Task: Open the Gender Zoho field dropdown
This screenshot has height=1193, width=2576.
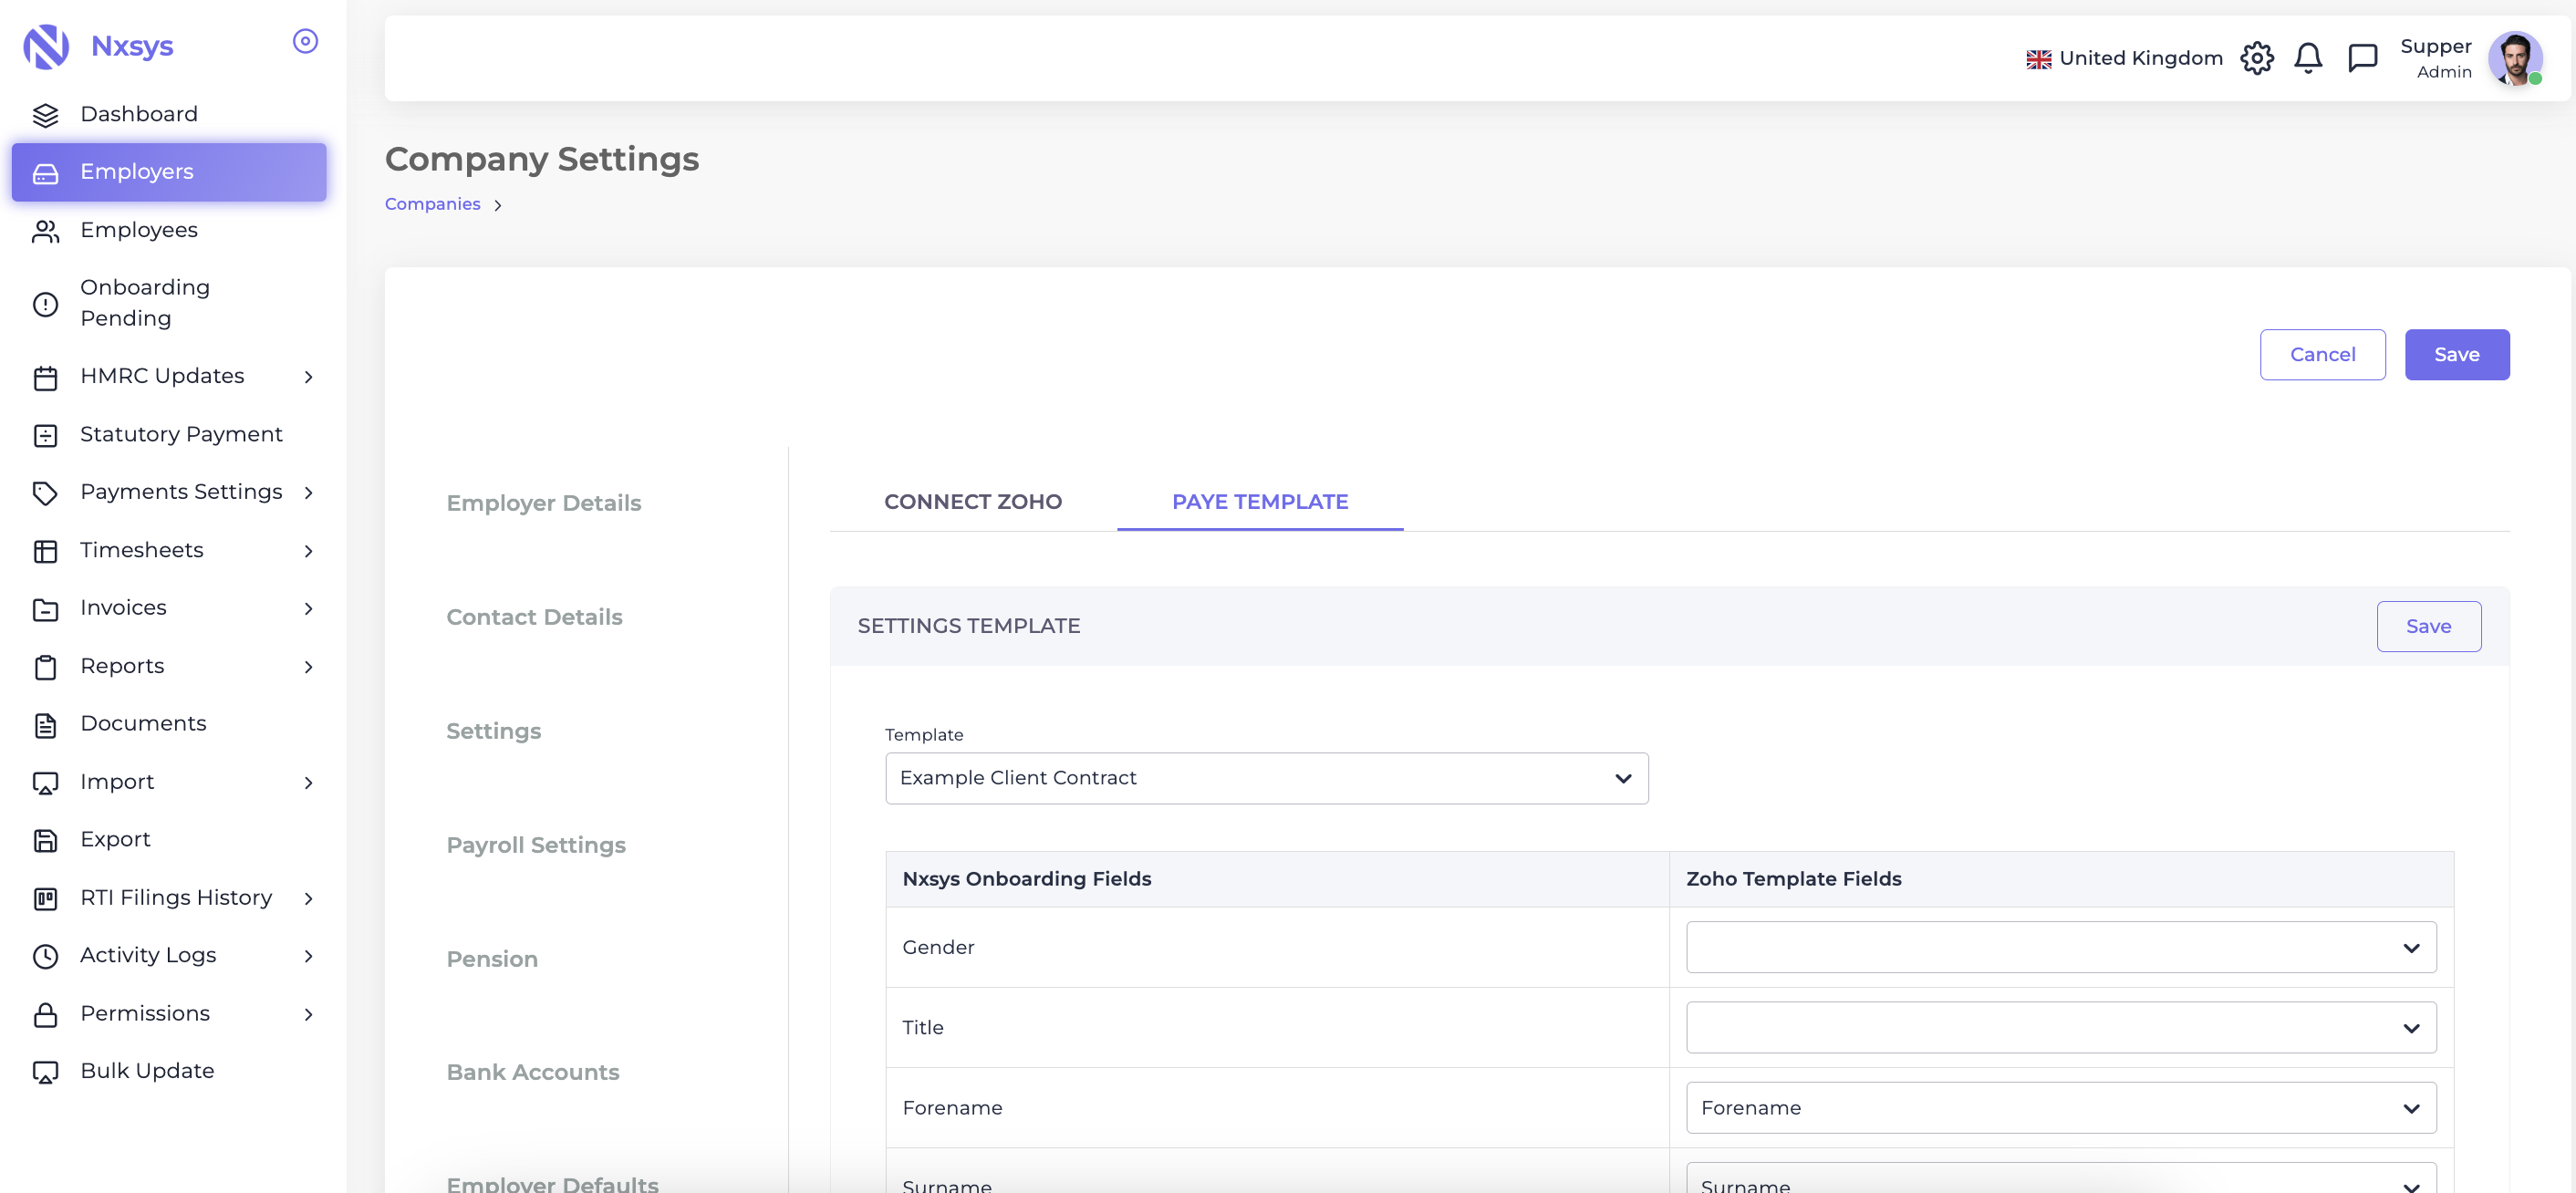Action: [x=2060, y=947]
